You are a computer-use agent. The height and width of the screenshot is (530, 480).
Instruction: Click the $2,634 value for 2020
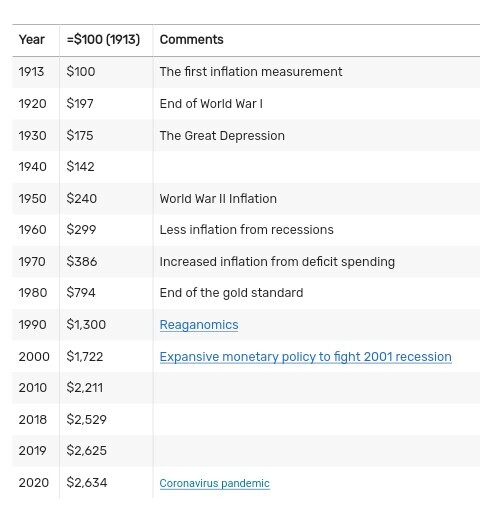pyautogui.click(x=87, y=483)
